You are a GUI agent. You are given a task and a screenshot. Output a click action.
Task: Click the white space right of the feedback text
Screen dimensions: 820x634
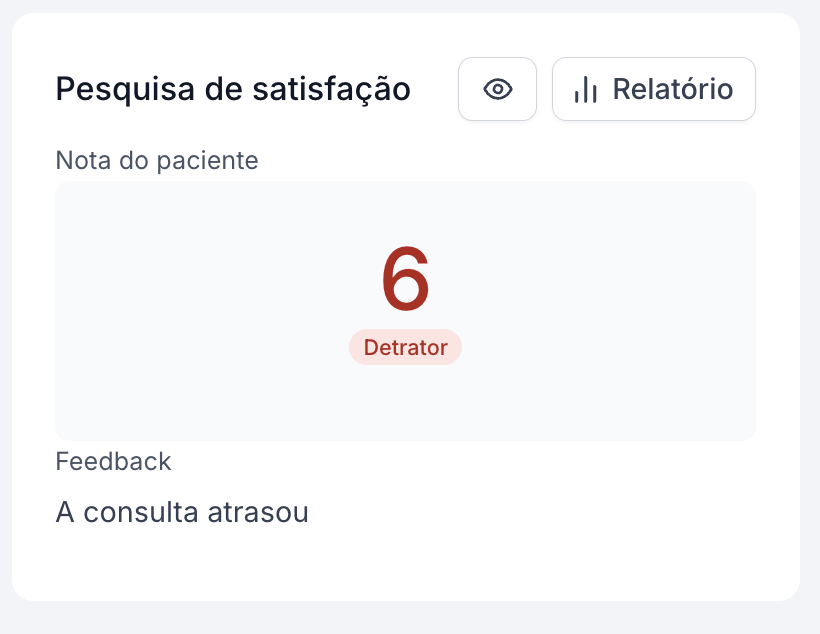click(x=550, y=513)
